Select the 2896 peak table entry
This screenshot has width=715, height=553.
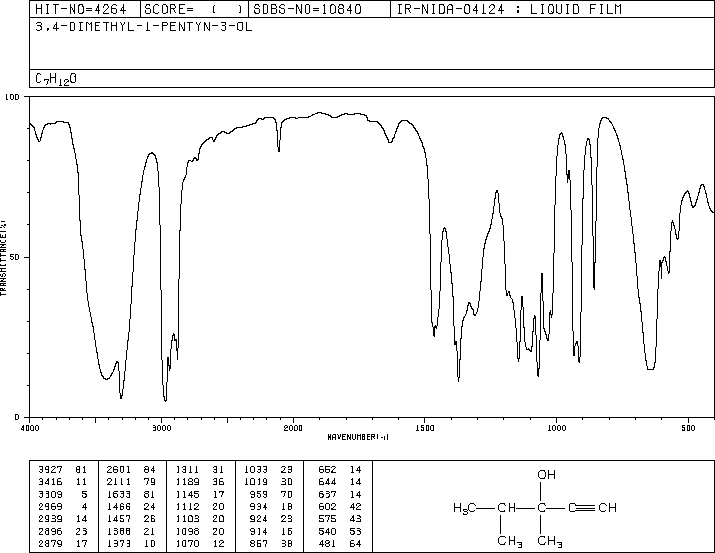[63, 531]
